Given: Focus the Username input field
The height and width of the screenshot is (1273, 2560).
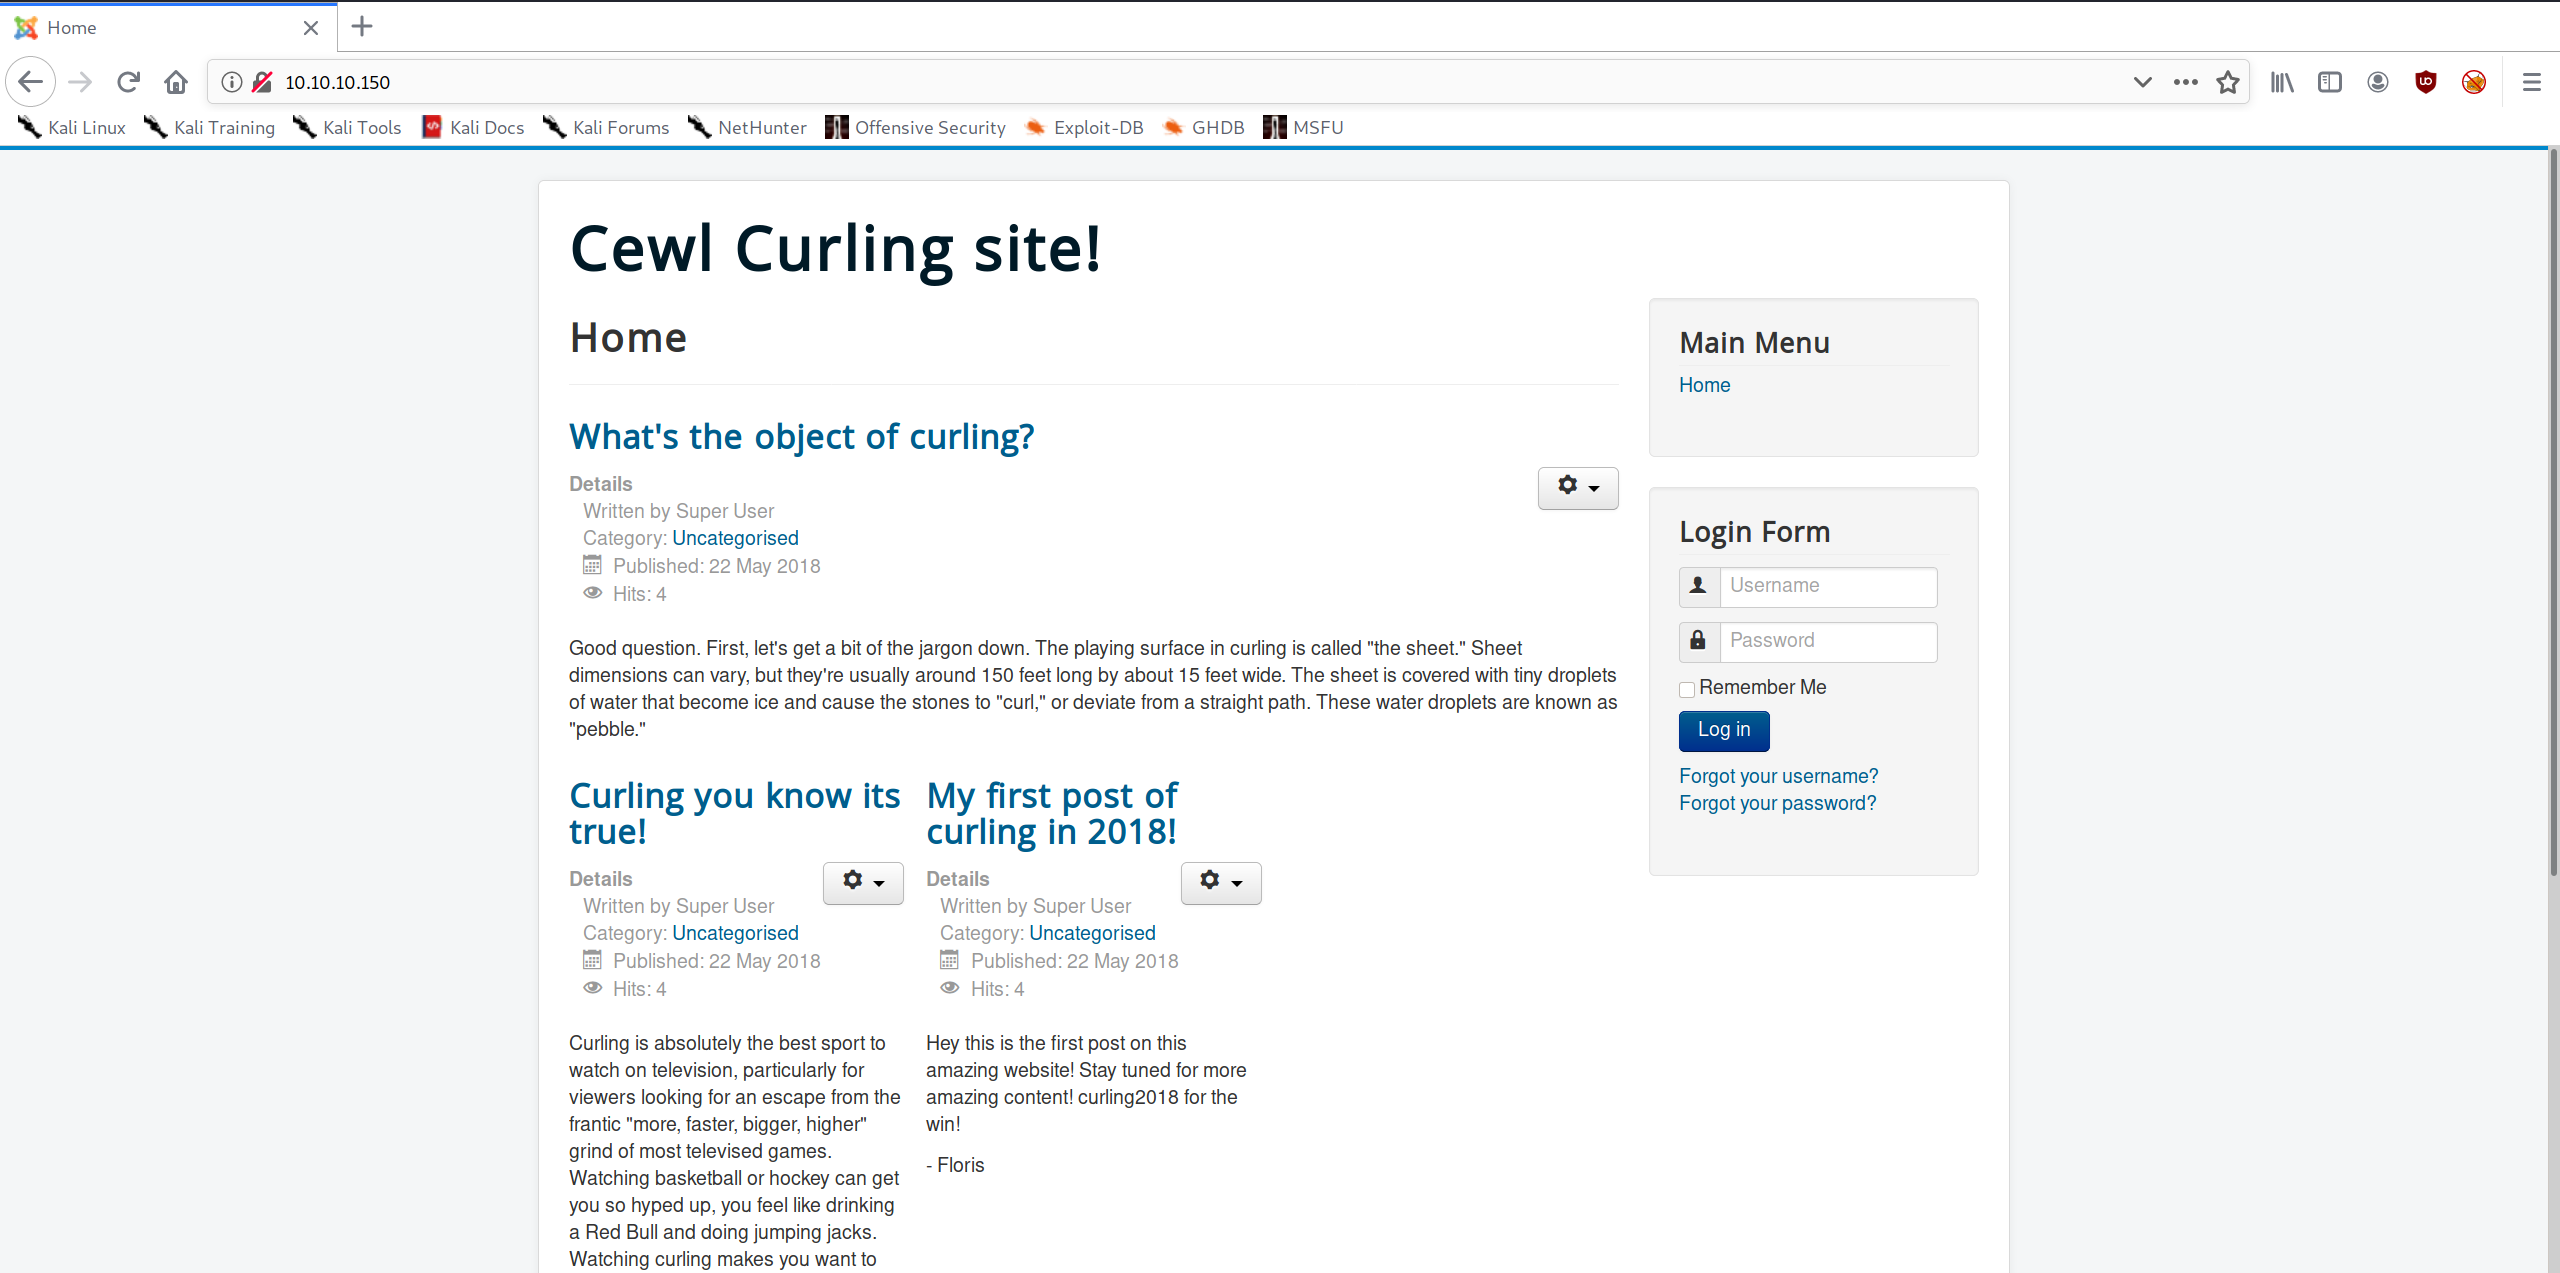Looking at the screenshot, I should click(x=1828, y=587).
